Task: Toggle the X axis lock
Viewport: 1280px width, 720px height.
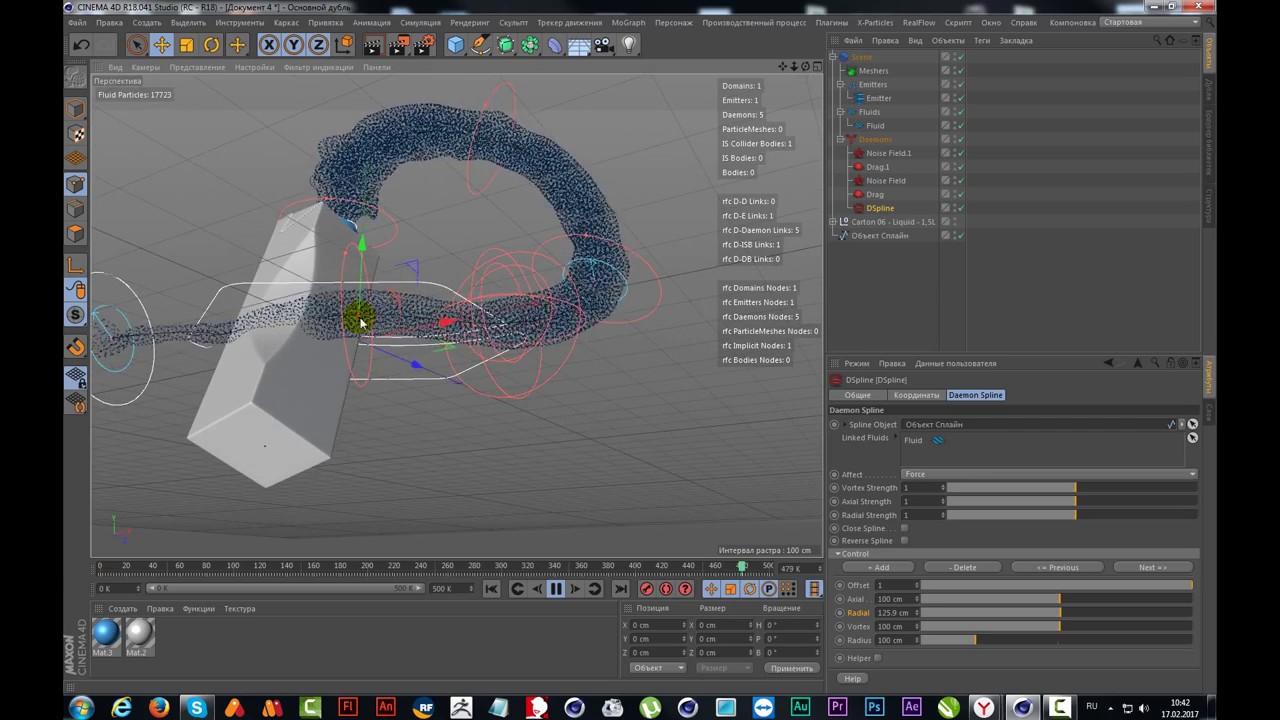Action: point(269,45)
